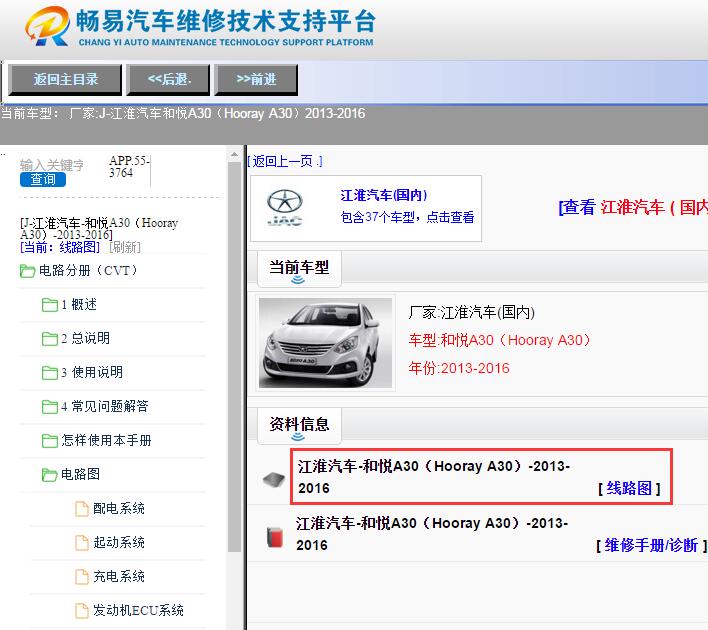Click the >>前进 forward button
This screenshot has width=708, height=630.
click(256, 79)
